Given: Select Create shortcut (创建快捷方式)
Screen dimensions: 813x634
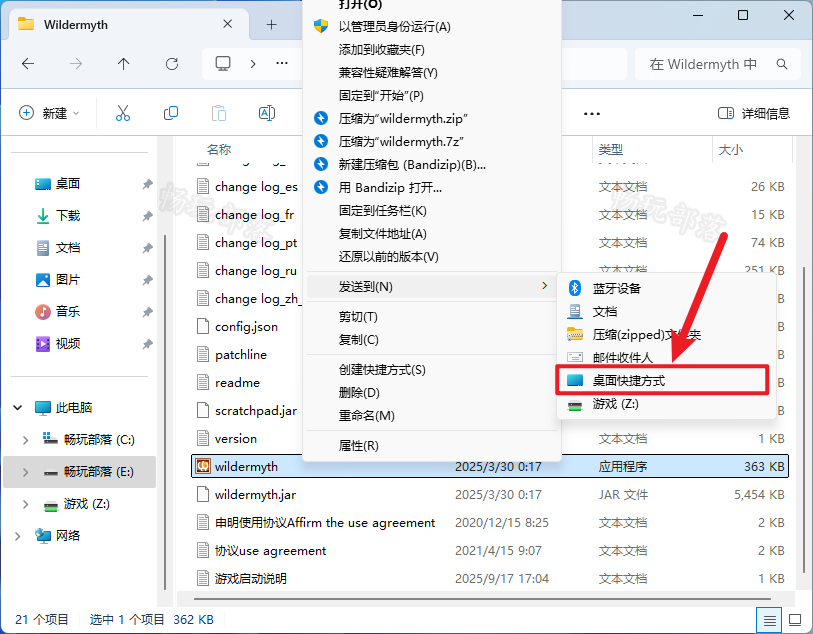Looking at the screenshot, I should click(382, 370).
